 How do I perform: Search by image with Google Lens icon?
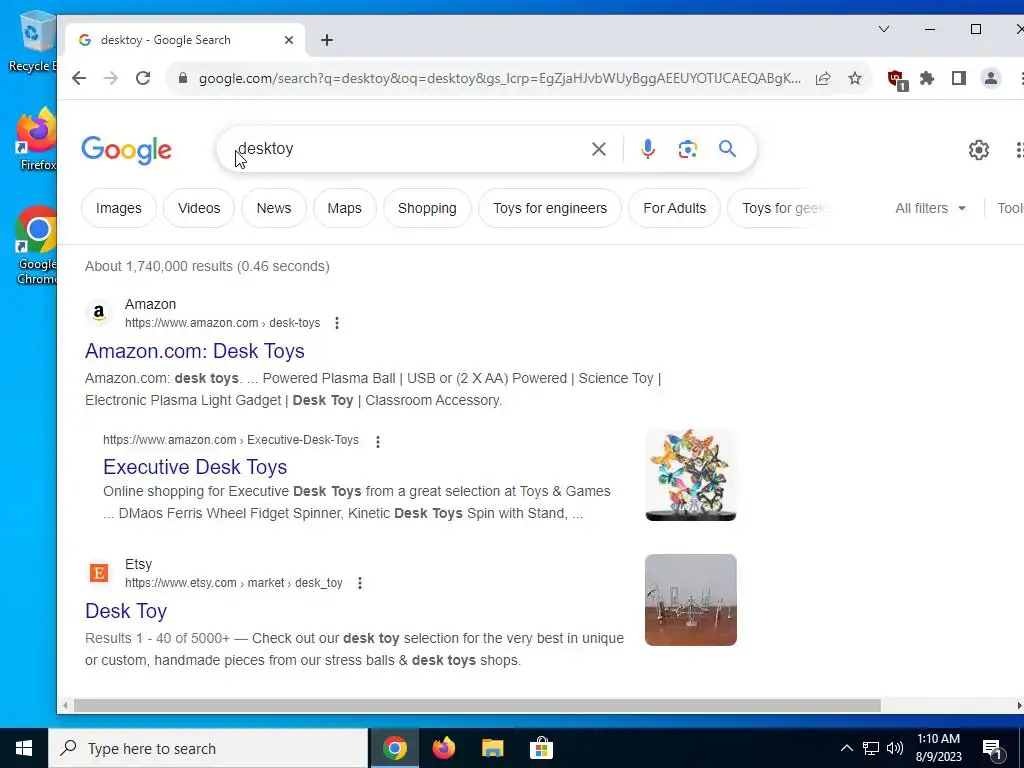point(687,149)
